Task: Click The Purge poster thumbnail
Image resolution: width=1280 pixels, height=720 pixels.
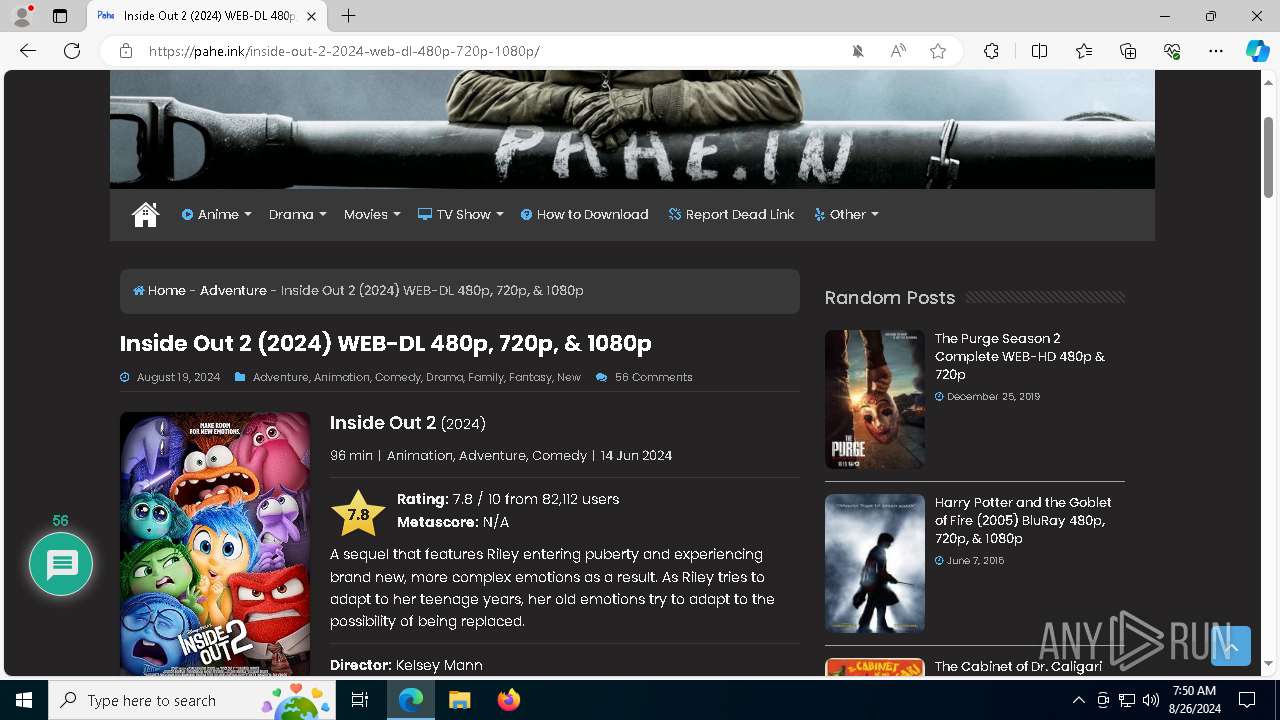Action: tap(875, 399)
